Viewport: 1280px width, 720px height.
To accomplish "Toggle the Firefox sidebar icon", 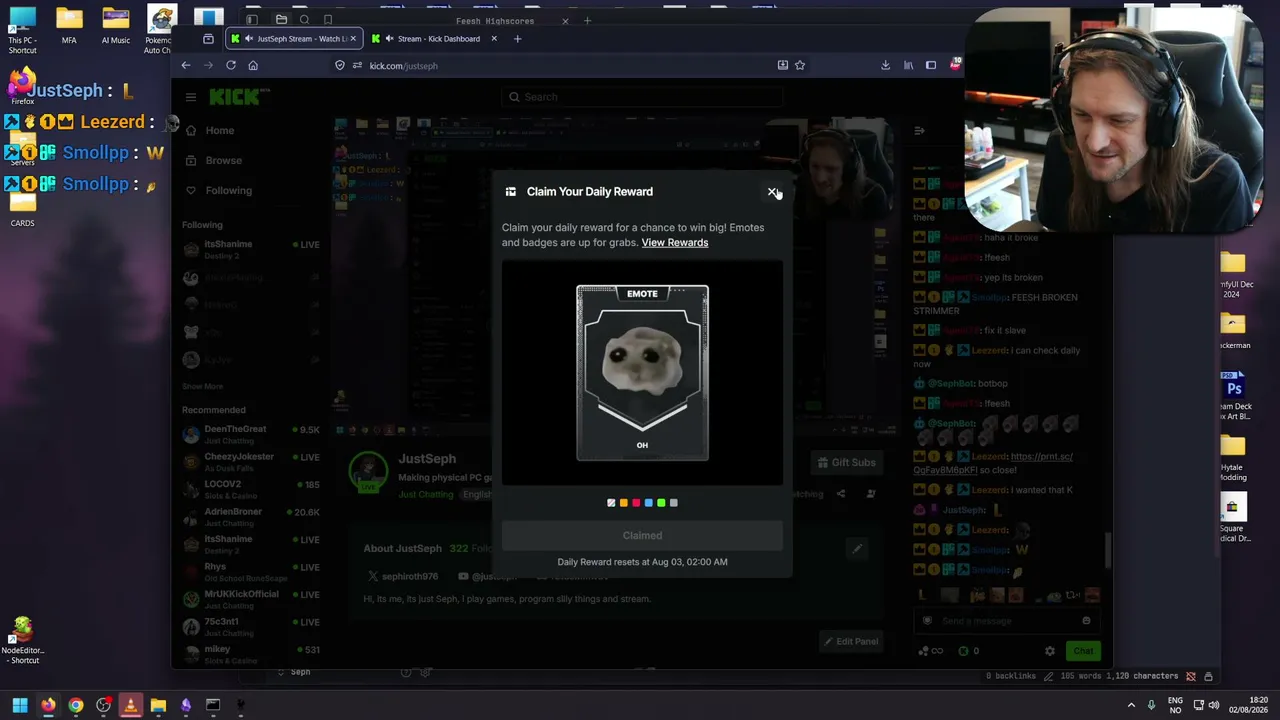I will (931, 65).
